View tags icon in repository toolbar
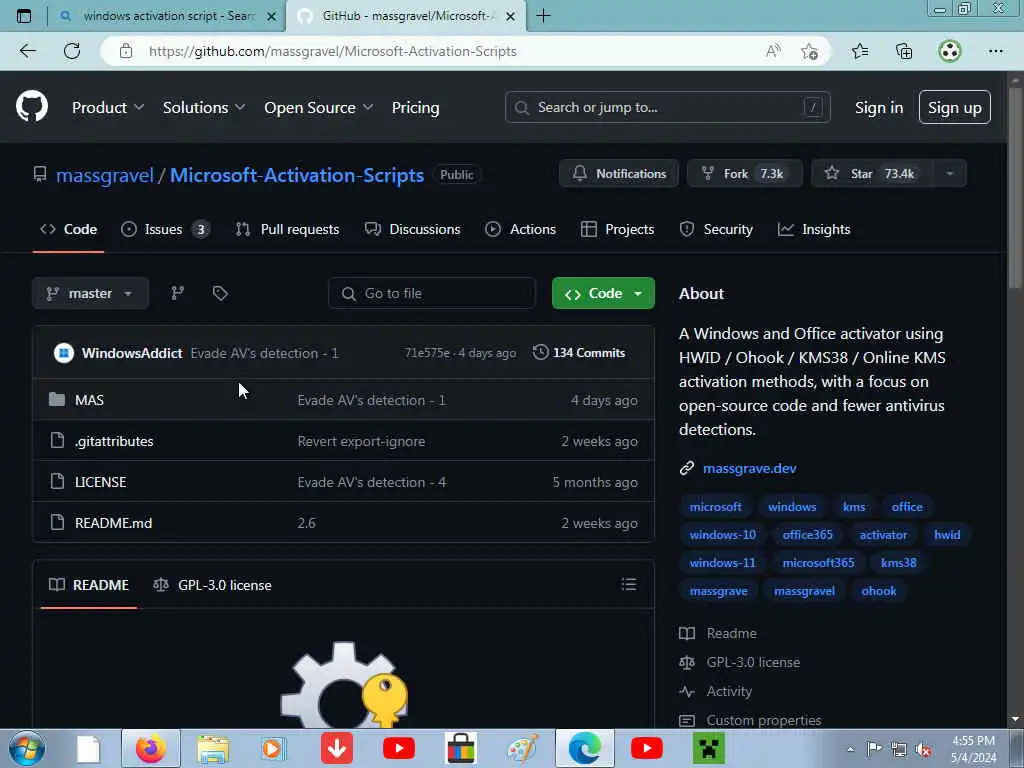 (220, 293)
